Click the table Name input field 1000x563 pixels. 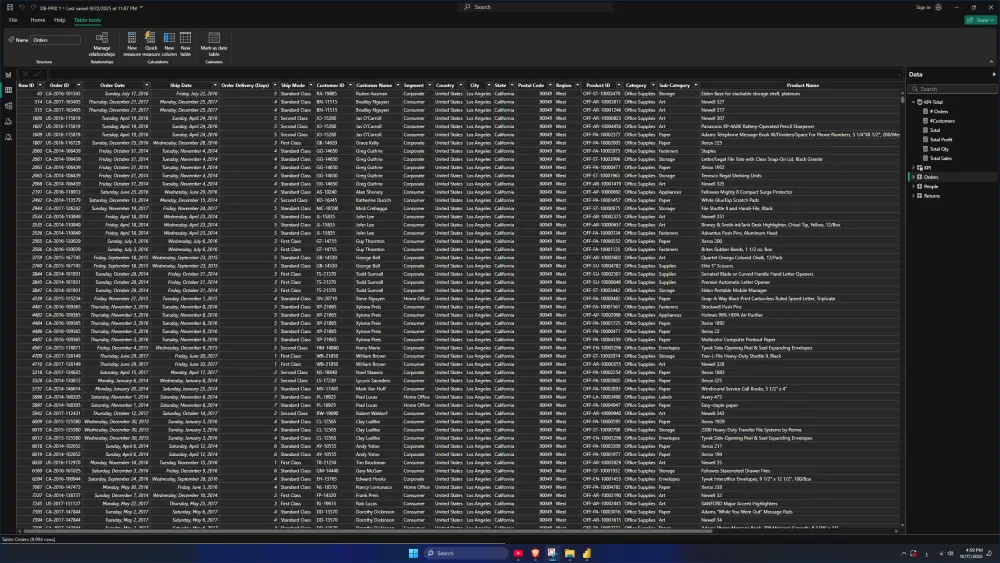point(55,40)
